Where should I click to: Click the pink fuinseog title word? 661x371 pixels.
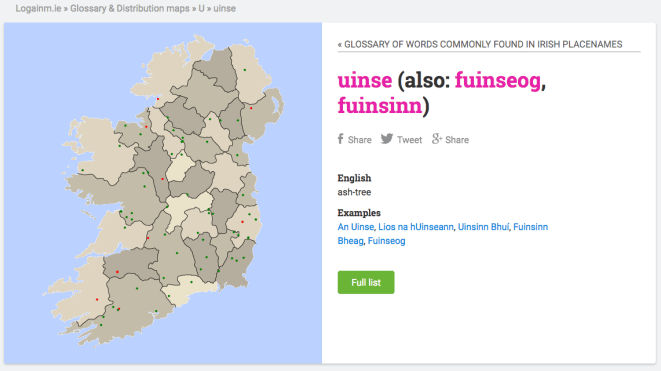pos(498,81)
